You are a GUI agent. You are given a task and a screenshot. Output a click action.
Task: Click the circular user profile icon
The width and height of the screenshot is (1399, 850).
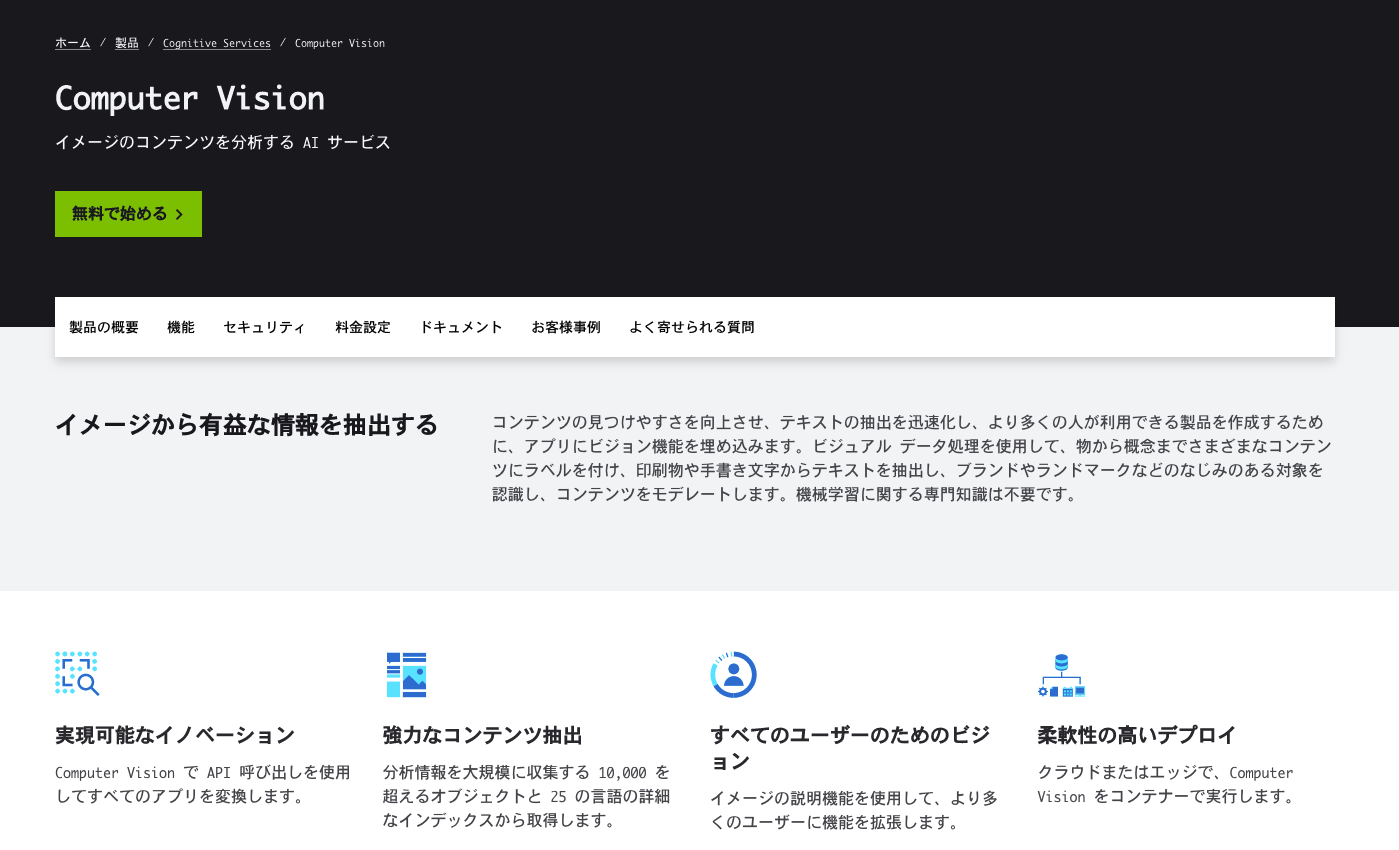(733, 674)
